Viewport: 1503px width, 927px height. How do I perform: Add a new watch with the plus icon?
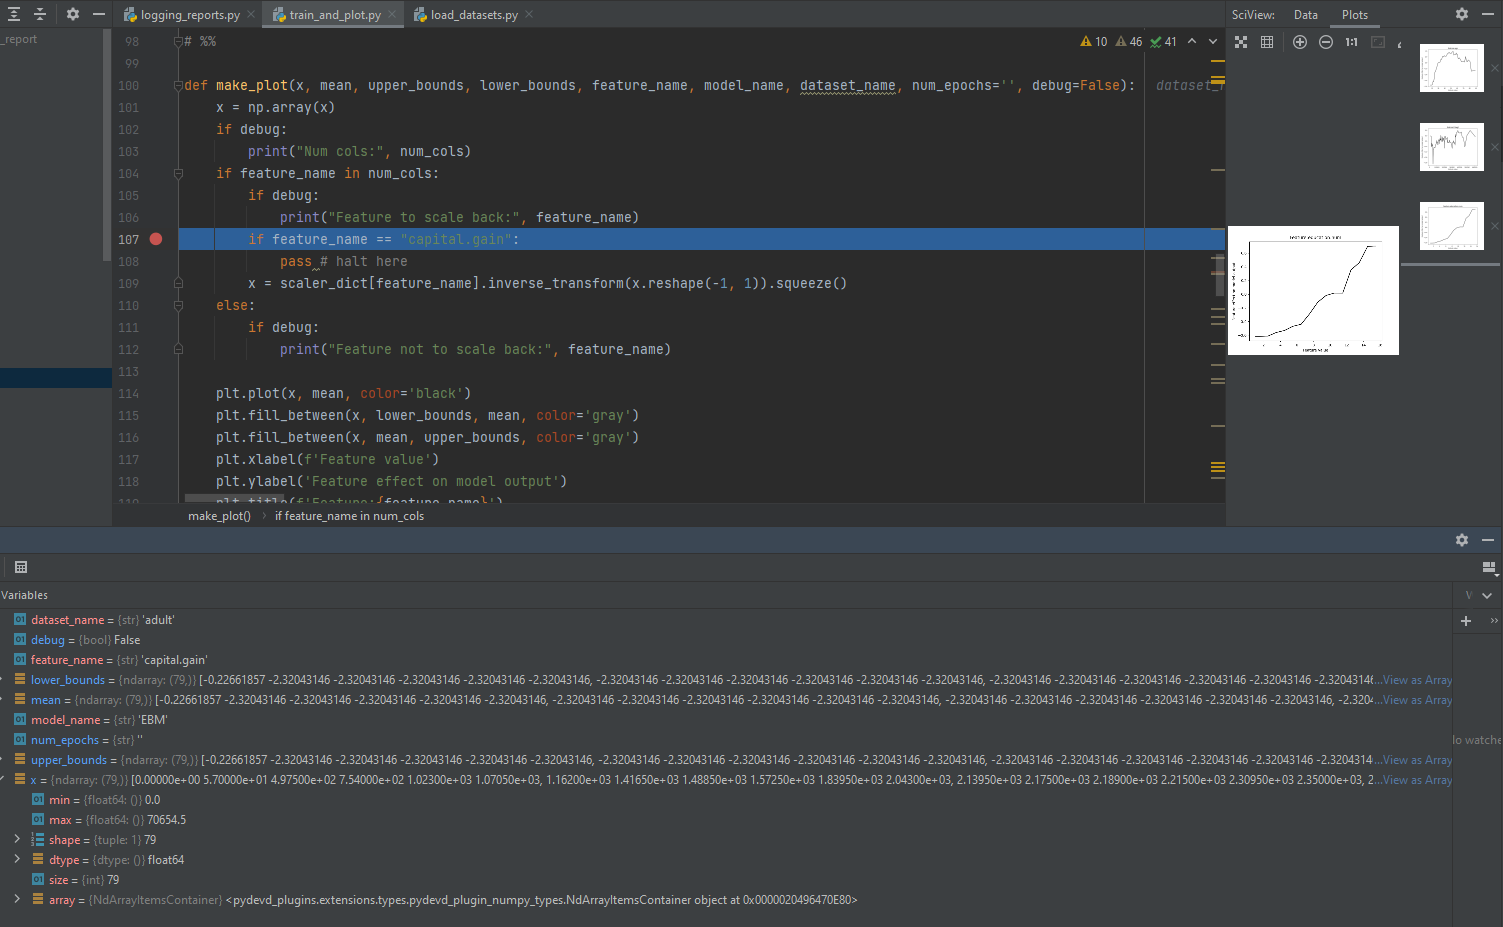[1466, 620]
